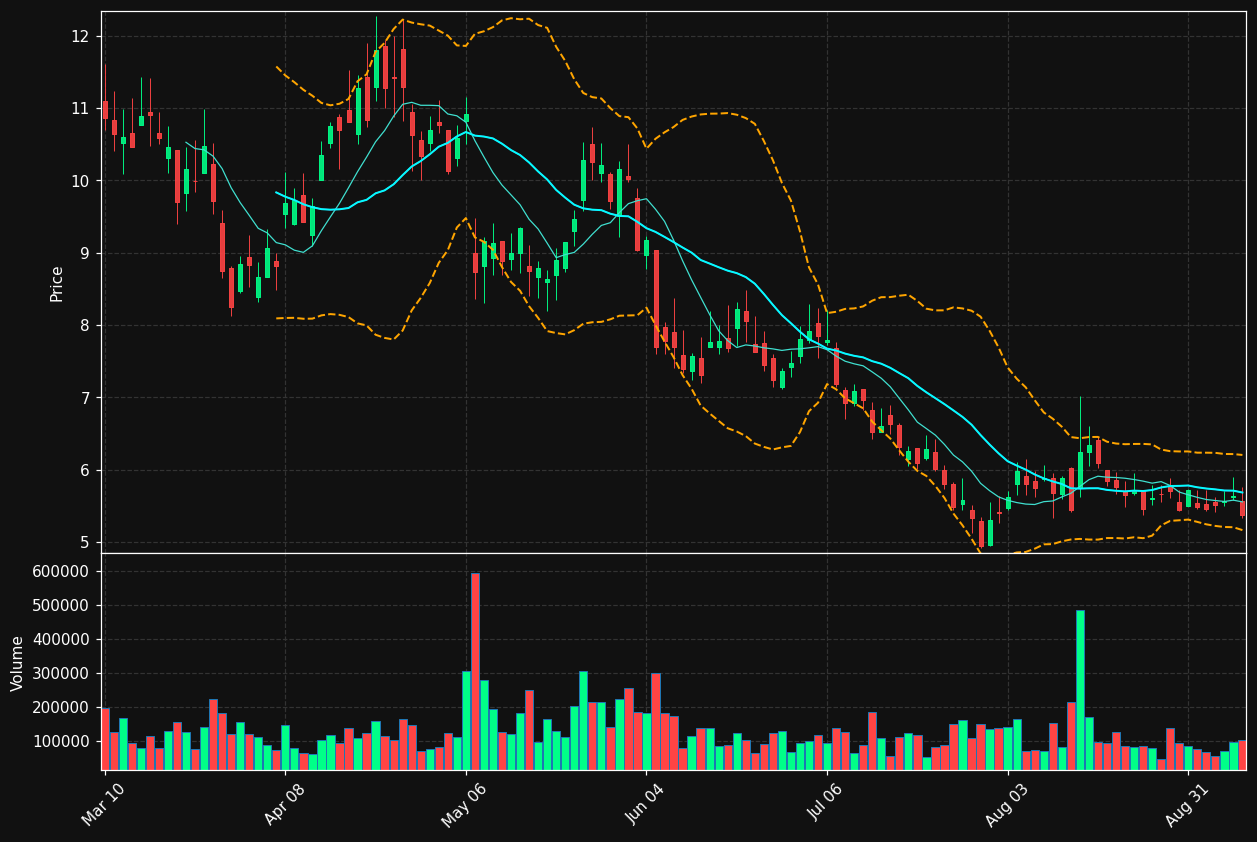Image resolution: width=1257 pixels, height=842 pixels.
Task: Click the Volume axis title
Action: tap(18, 663)
